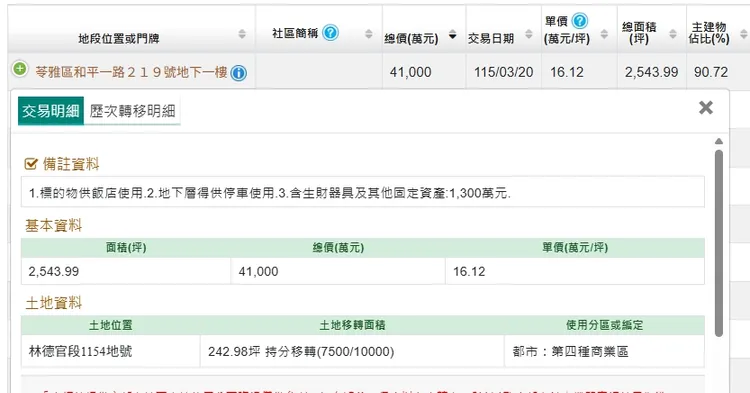Click the detail panel scrollbar thumb
750x393 pixels.
point(718,243)
